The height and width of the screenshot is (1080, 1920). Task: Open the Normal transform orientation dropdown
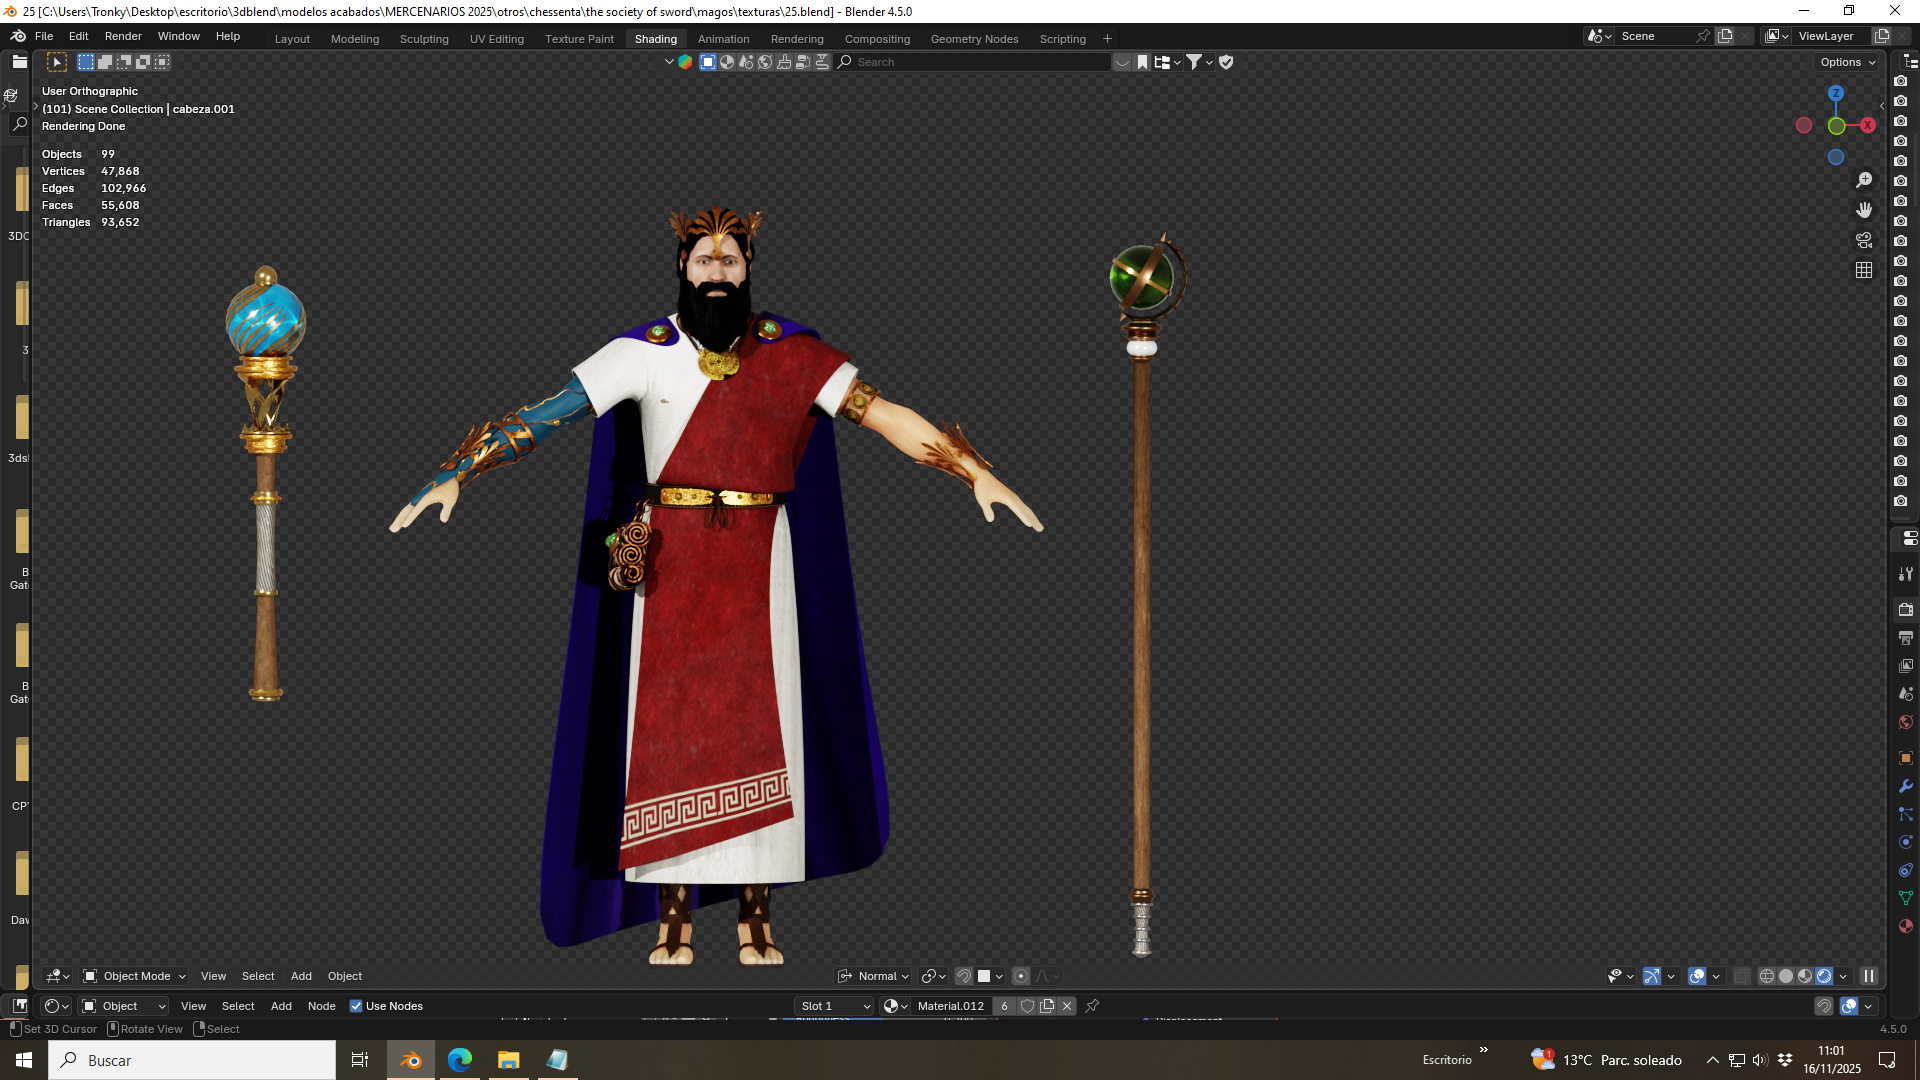[x=873, y=977]
